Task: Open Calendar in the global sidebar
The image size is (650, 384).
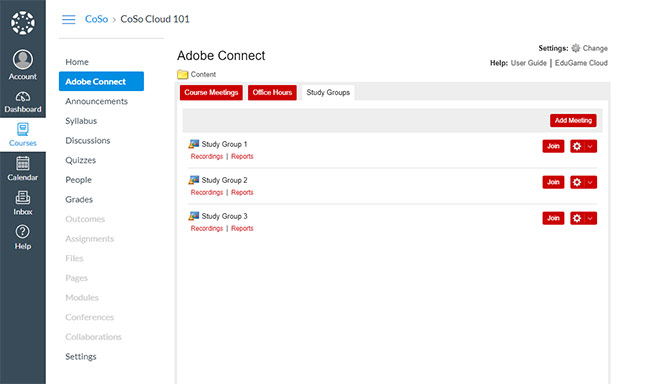Action: click(23, 169)
